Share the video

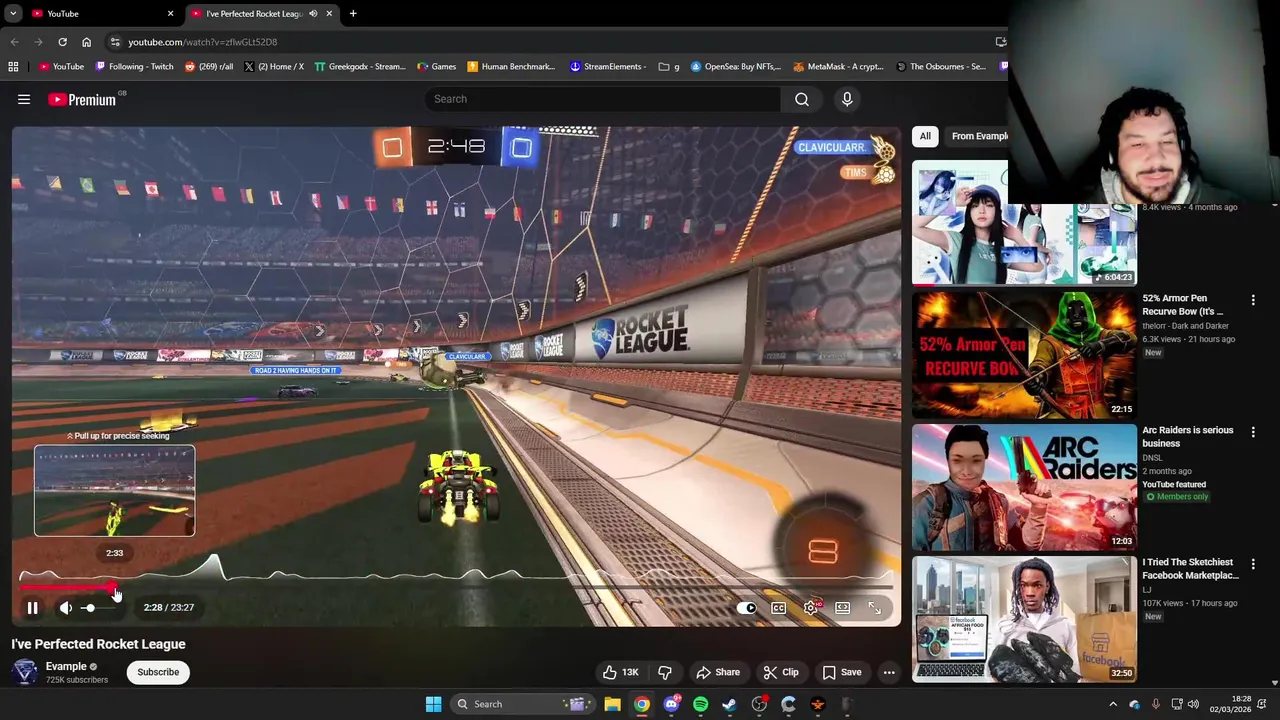(x=718, y=672)
